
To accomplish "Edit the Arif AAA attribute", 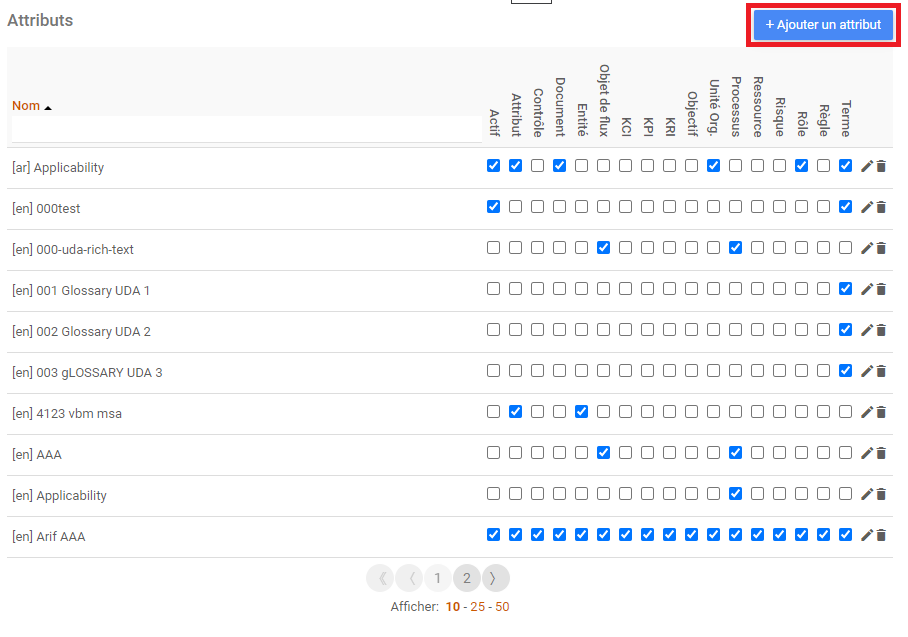I will pyautogui.click(x=867, y=535).
